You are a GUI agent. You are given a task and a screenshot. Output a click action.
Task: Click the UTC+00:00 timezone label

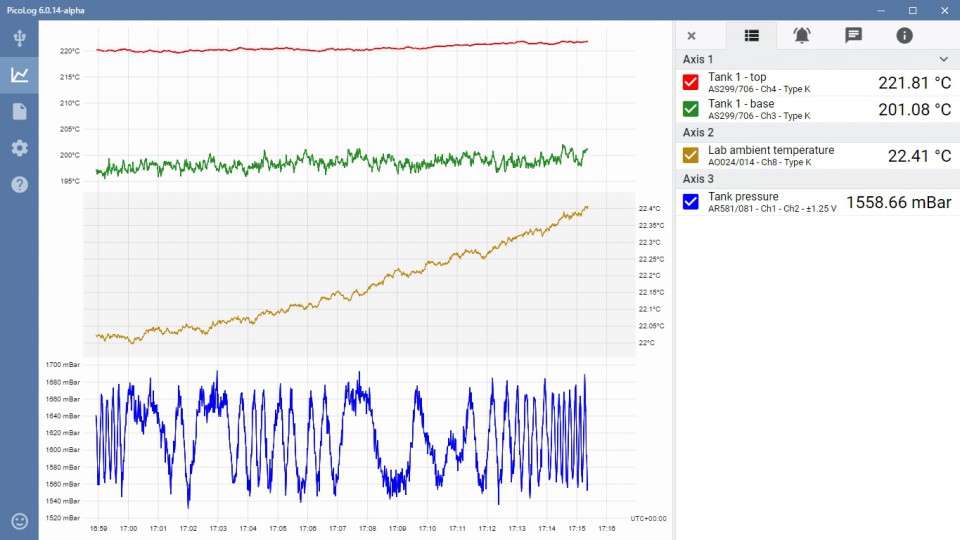click(x=648, y=518)
